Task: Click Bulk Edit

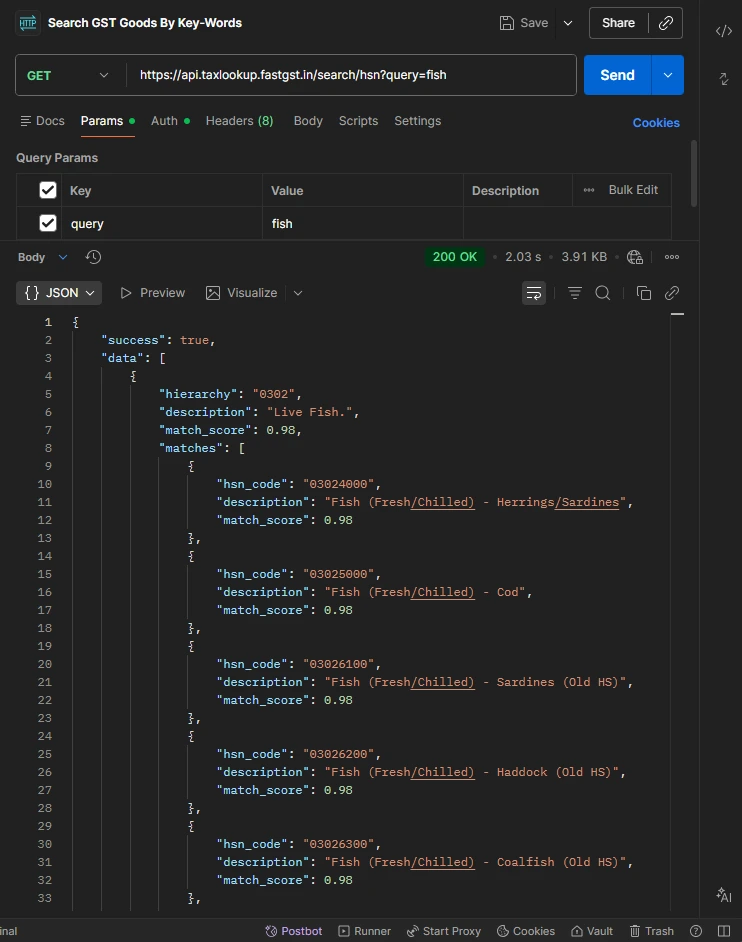Action: point(633,190)
